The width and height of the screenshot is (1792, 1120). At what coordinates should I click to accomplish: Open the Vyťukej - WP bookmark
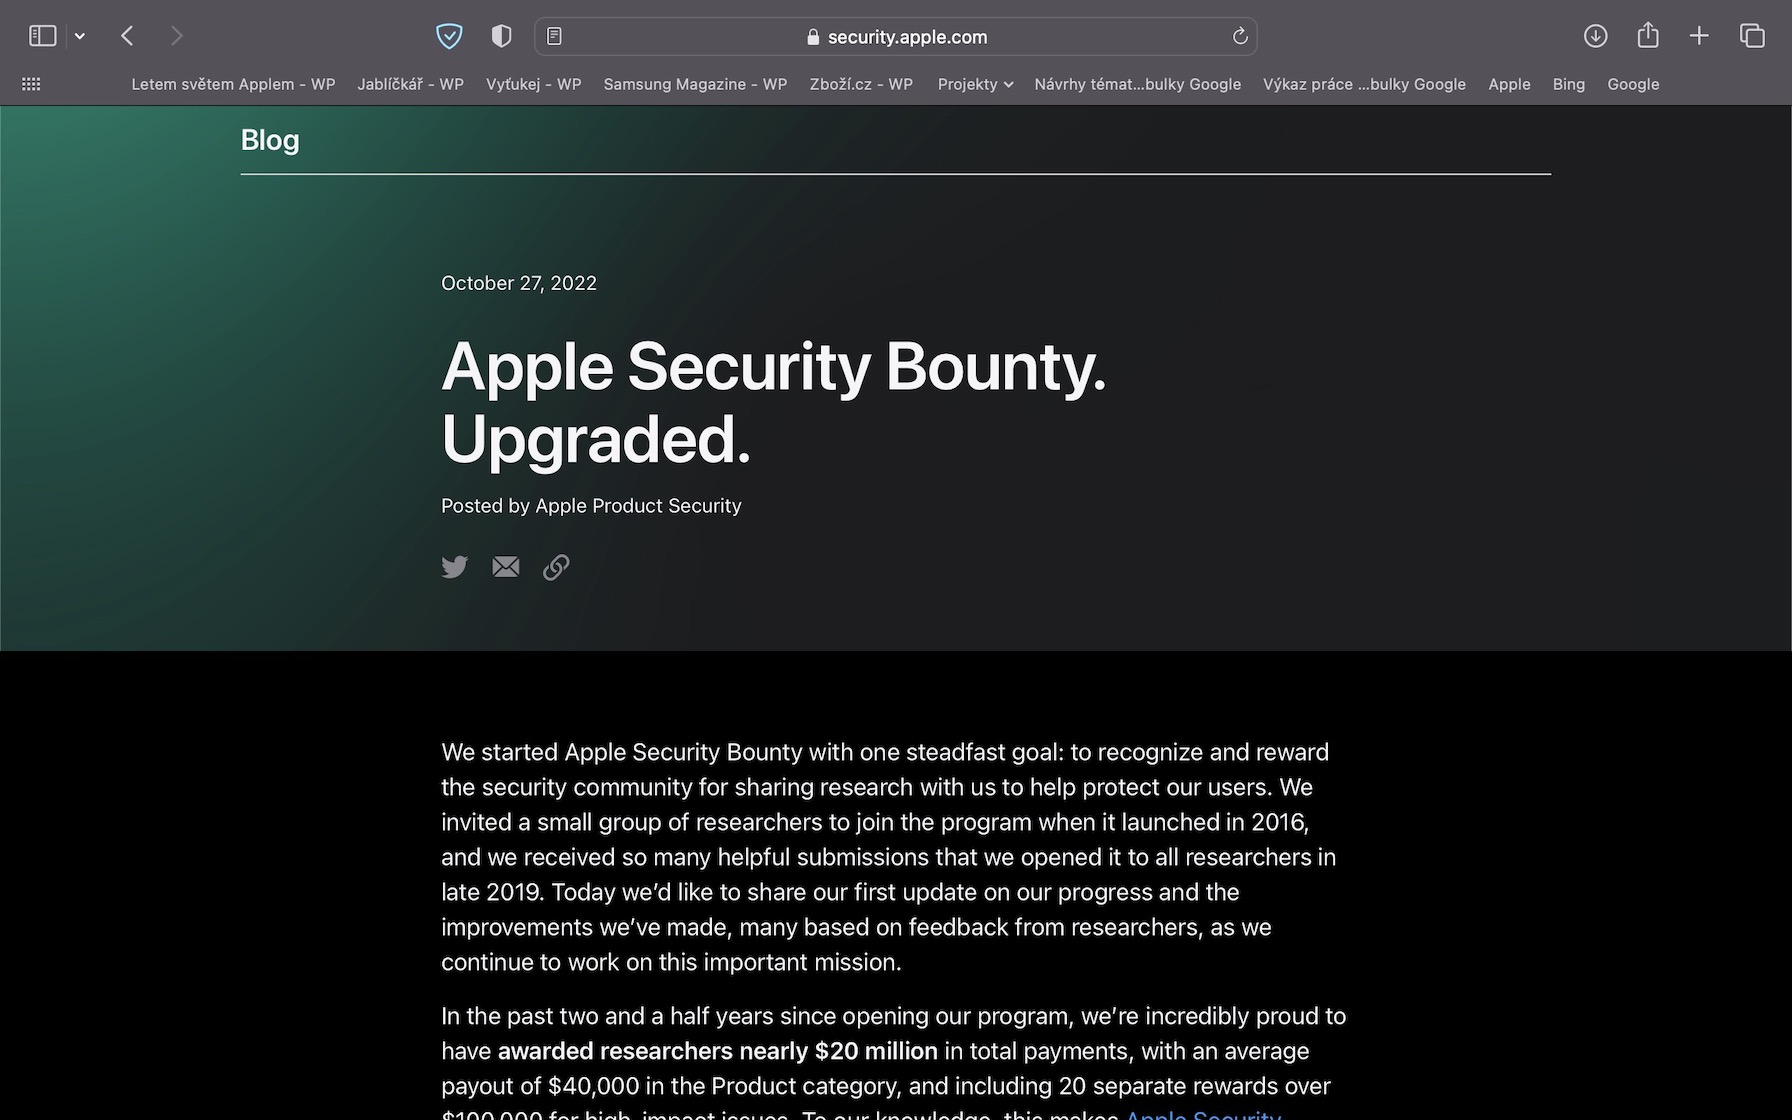tap(533, 84)
